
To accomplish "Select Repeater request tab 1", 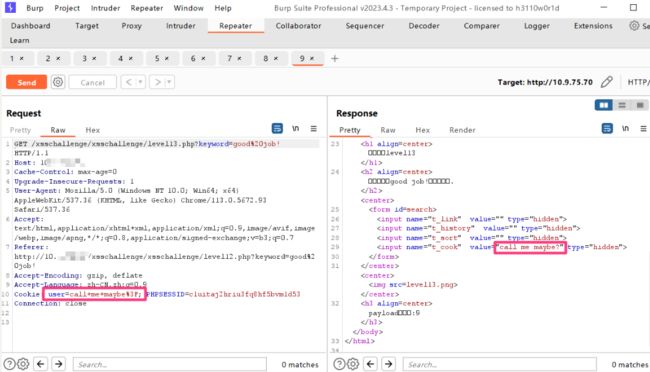I will (x=12, y=58).
